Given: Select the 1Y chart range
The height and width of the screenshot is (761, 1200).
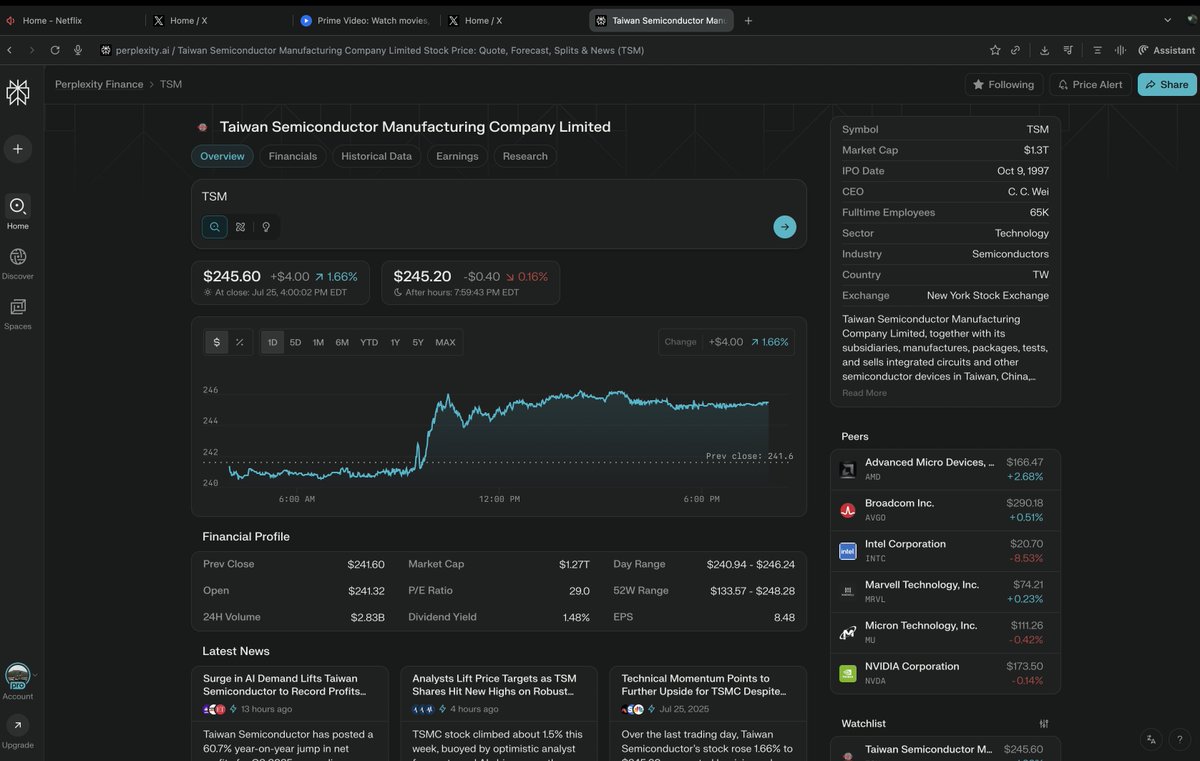Looking at the screenshot, I should pyautogui.click(x=395, y=342).
